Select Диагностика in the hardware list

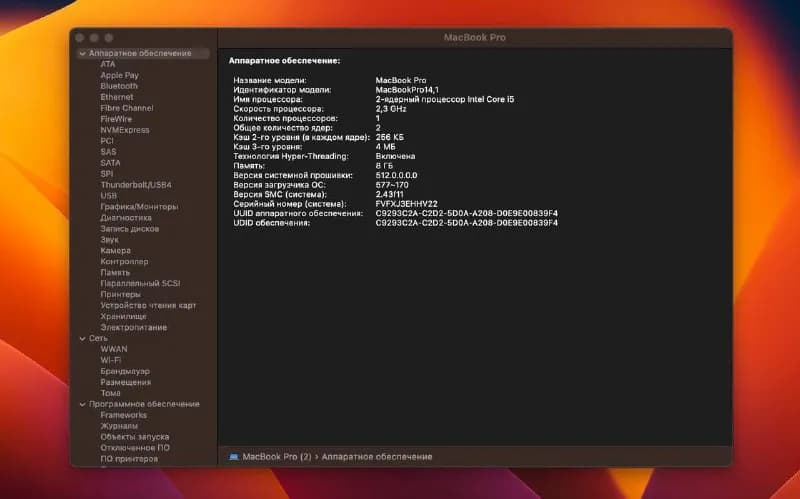tap(126, 218)
